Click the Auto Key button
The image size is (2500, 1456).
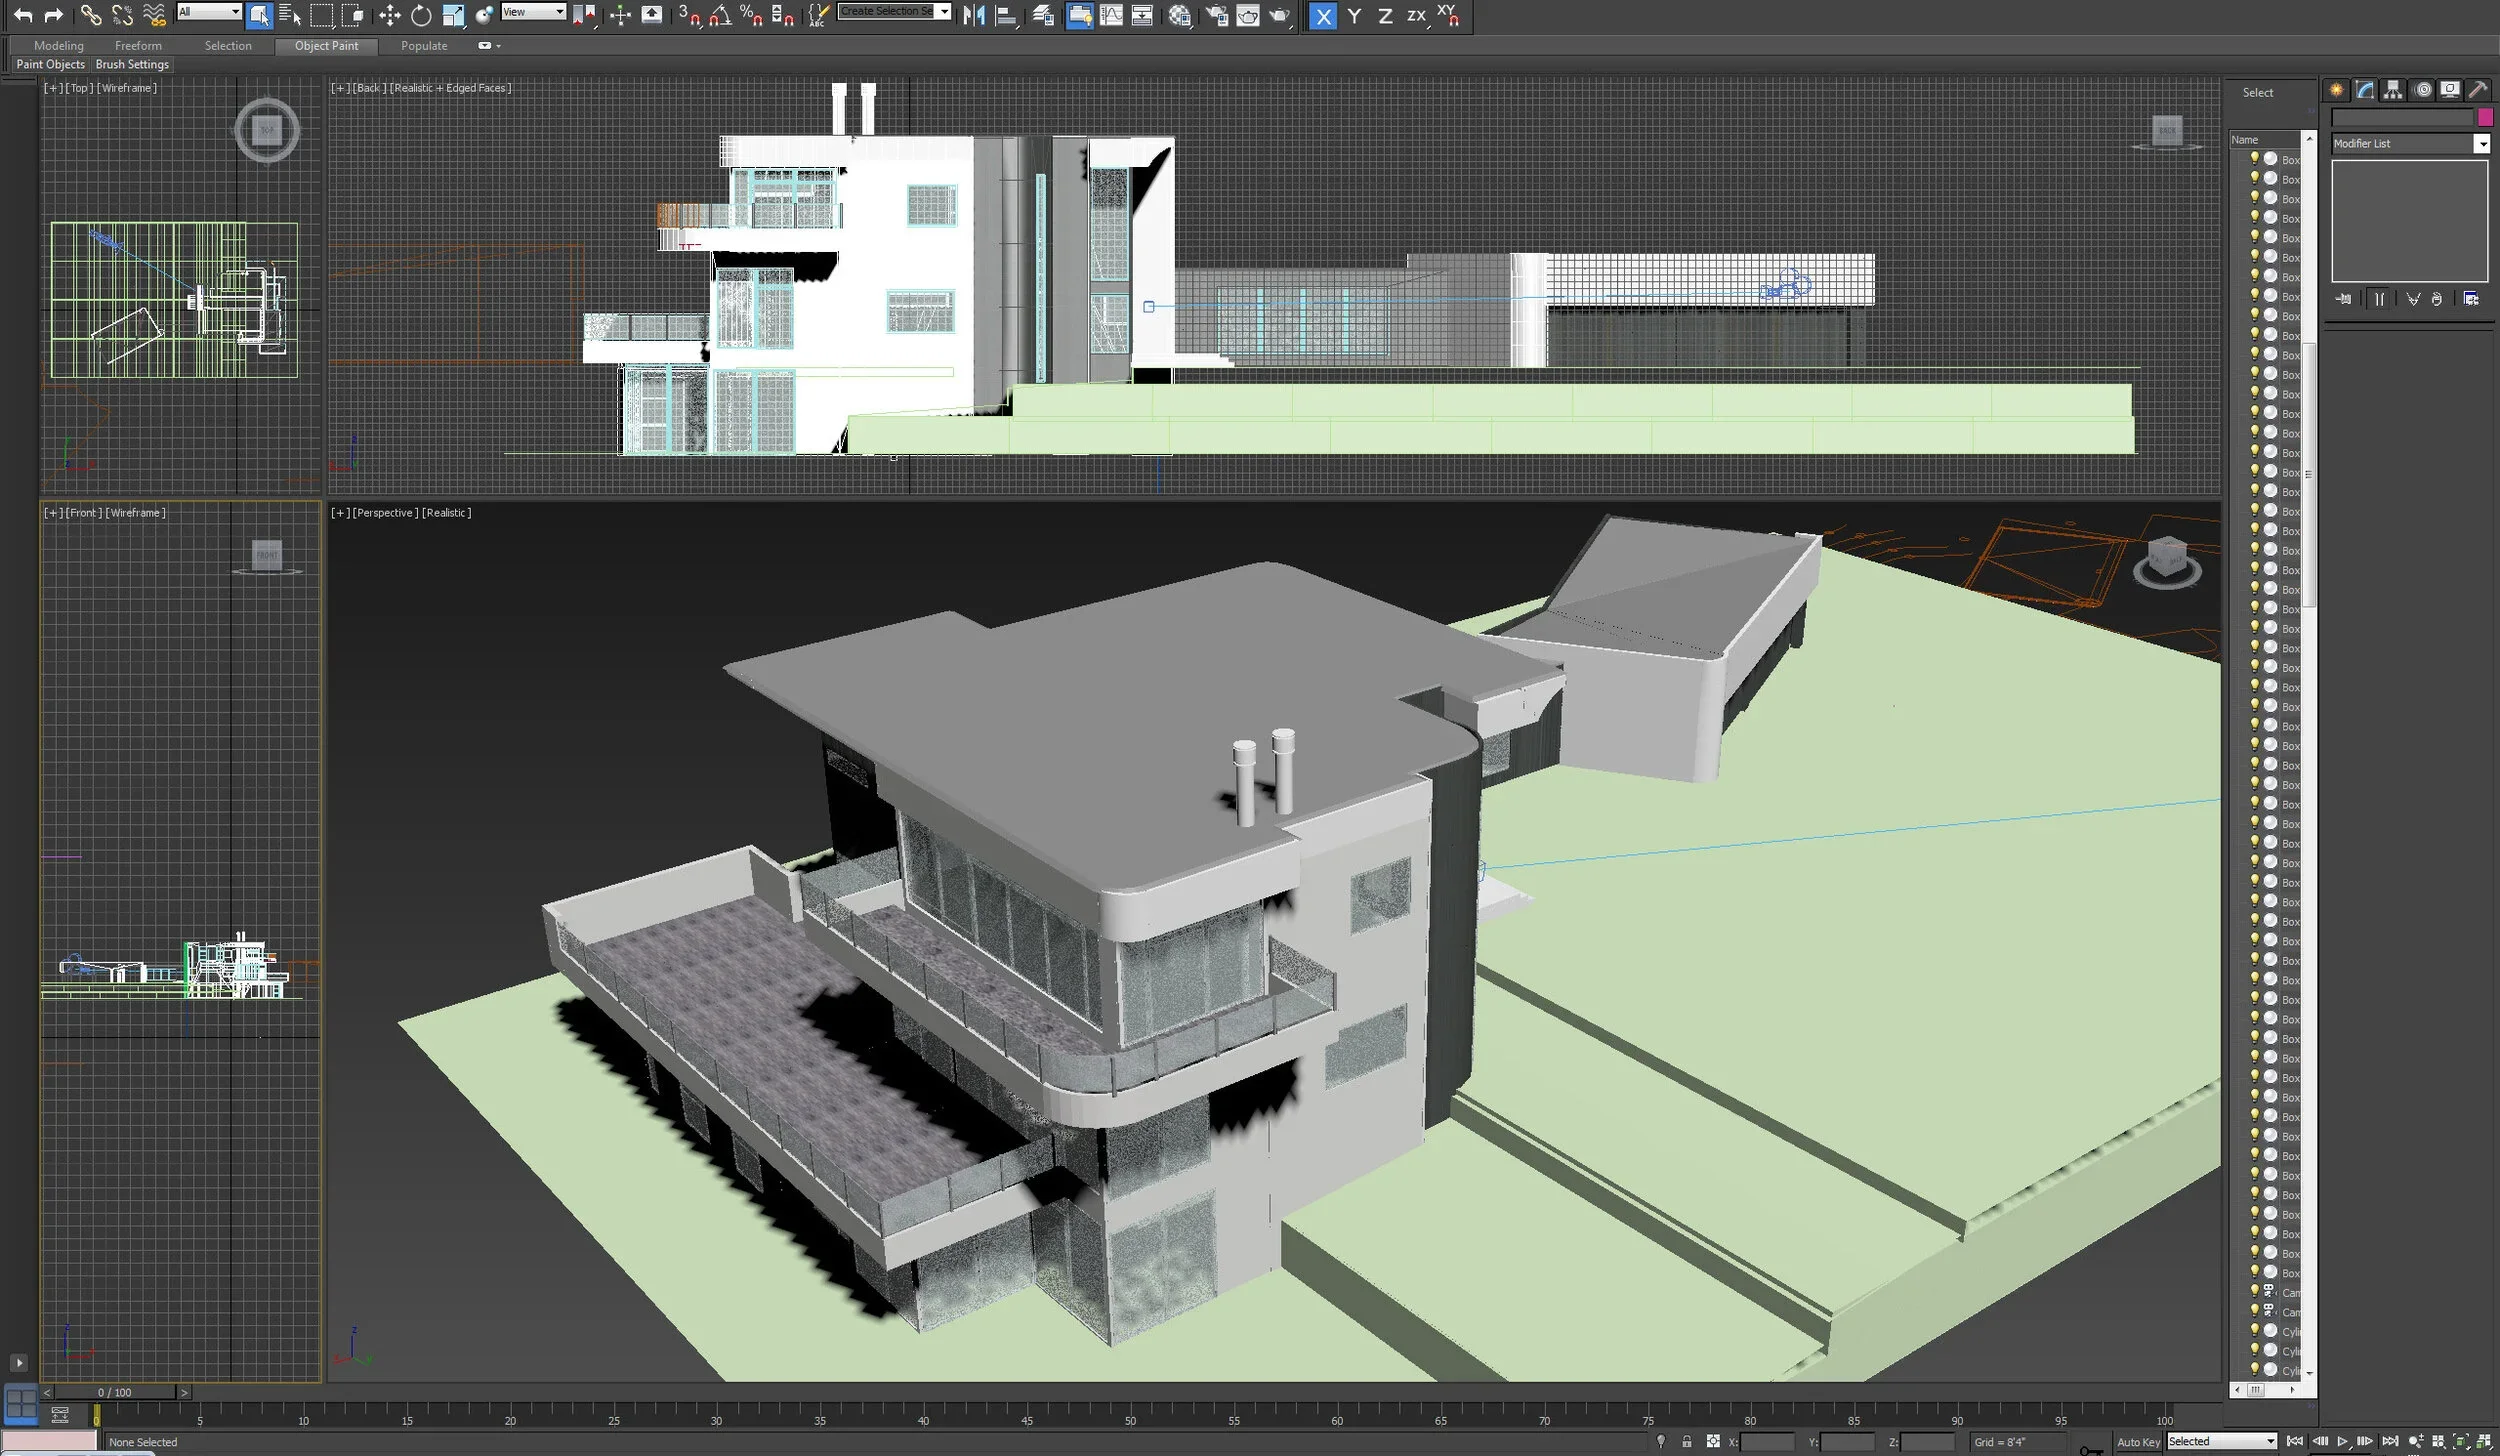2138,1442
